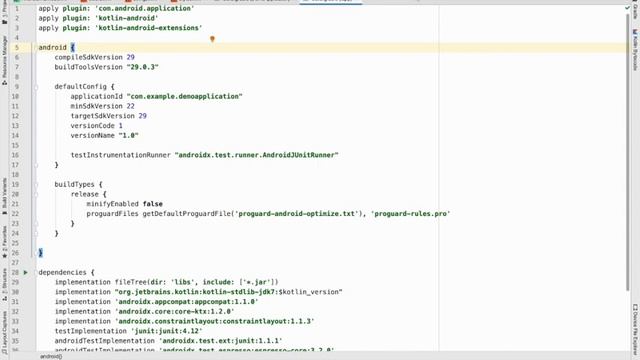Click the orange intention lightbulb icon

tap(212, 39)
